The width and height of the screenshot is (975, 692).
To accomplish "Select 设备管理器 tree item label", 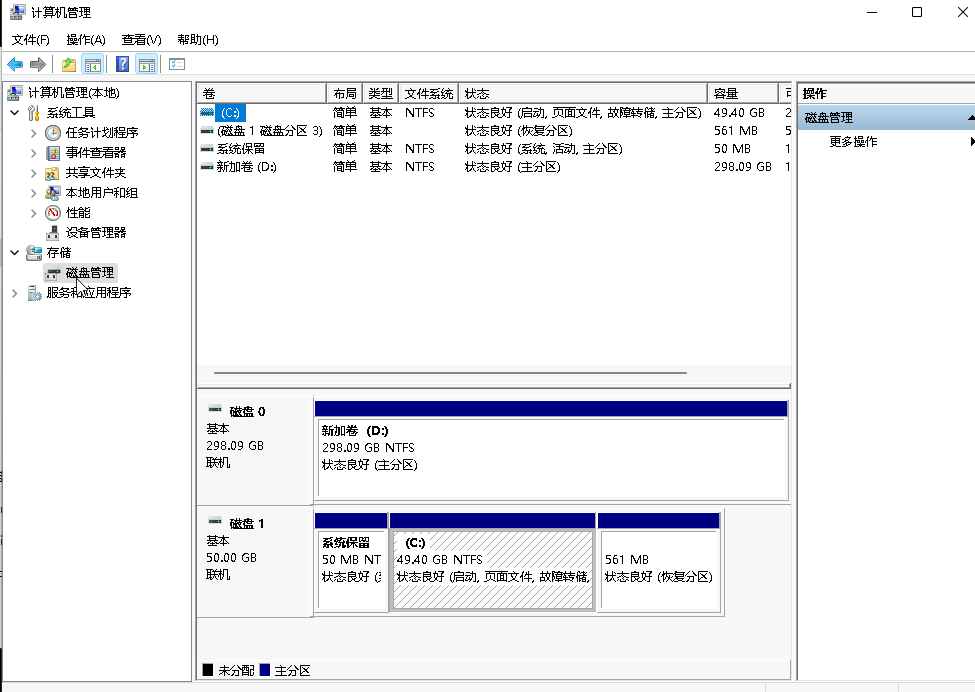I will click(x=96, y=233).
